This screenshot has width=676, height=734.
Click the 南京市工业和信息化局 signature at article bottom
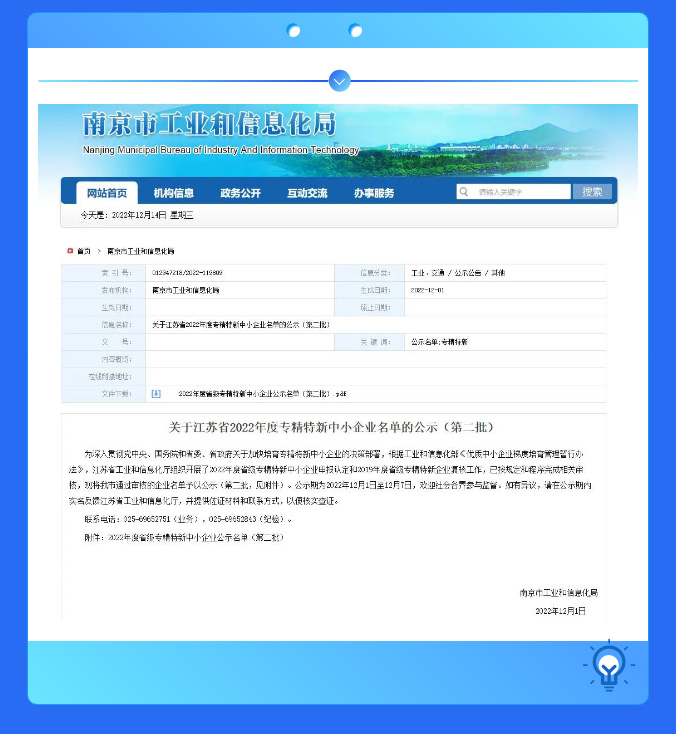coord(558,593)
